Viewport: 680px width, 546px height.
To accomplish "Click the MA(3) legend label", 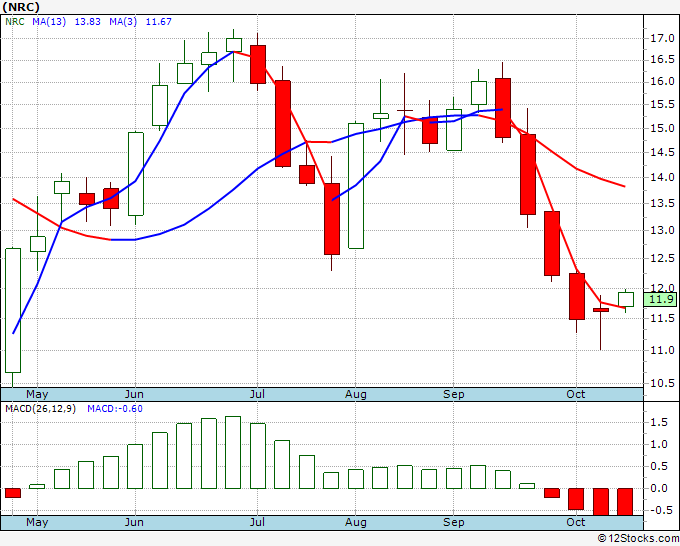I will coord(123,22).
